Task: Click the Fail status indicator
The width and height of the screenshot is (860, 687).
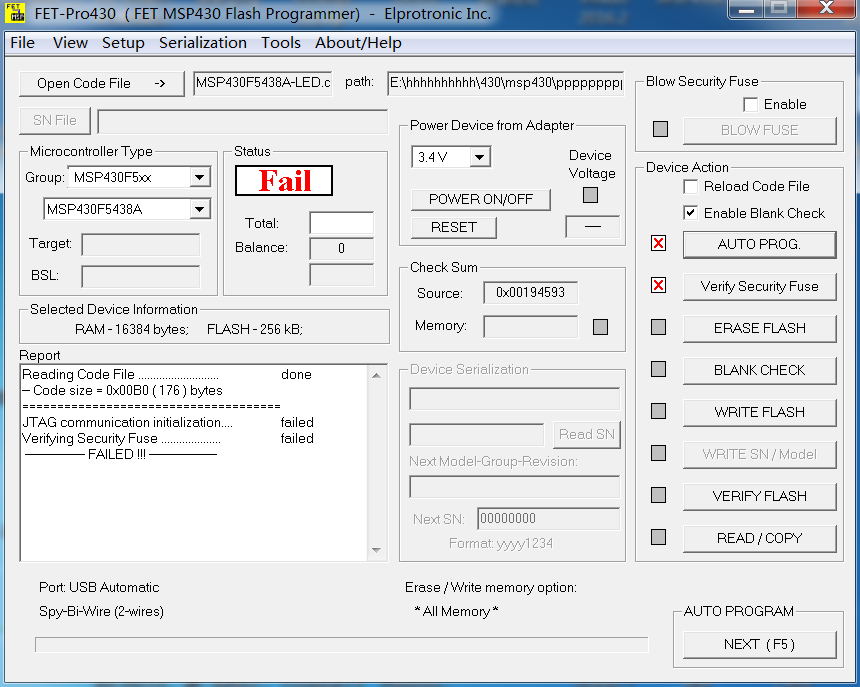Action: coord(284,180)
